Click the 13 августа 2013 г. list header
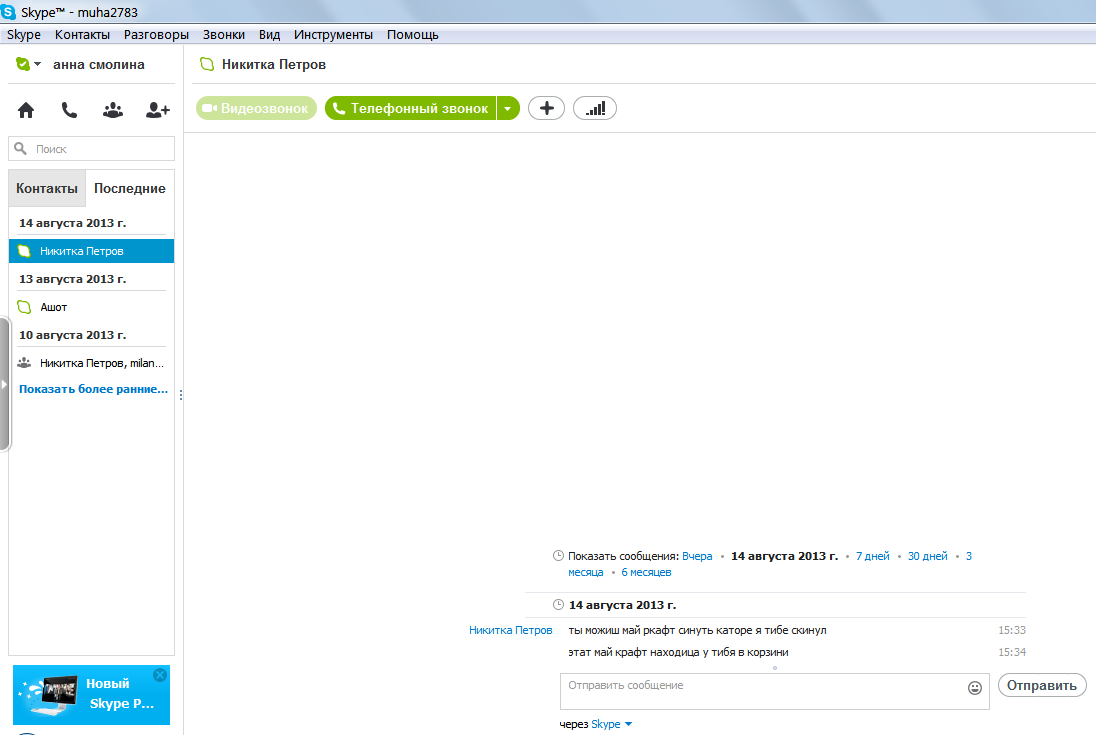This screenshot has width=1096, height=735. (x=73, y=279)
